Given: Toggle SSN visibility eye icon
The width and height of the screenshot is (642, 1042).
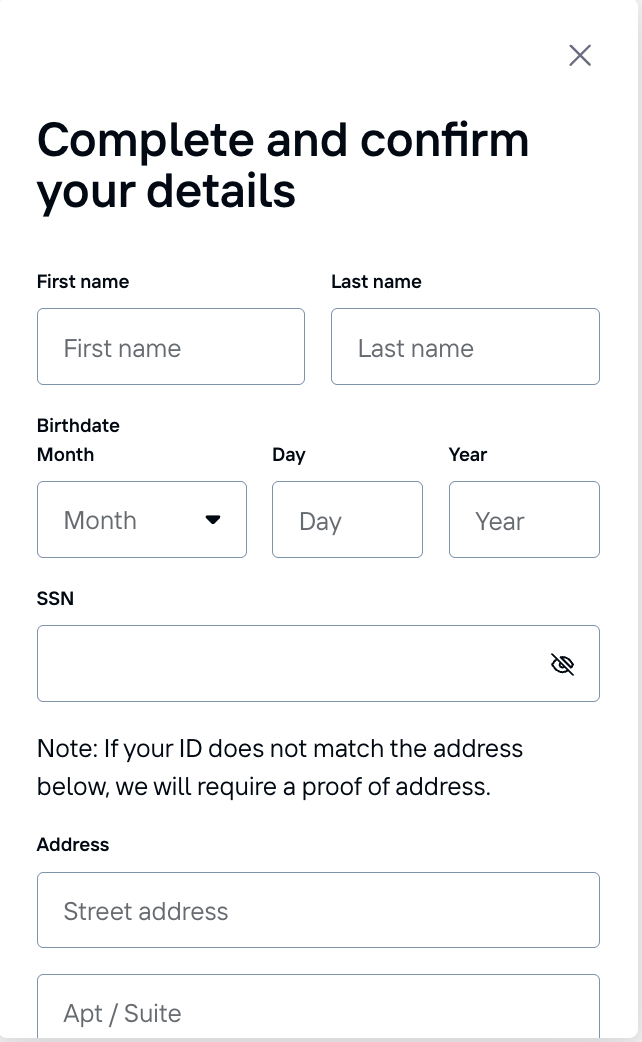Looking at the screenshot, I should (x=562, y=664).
